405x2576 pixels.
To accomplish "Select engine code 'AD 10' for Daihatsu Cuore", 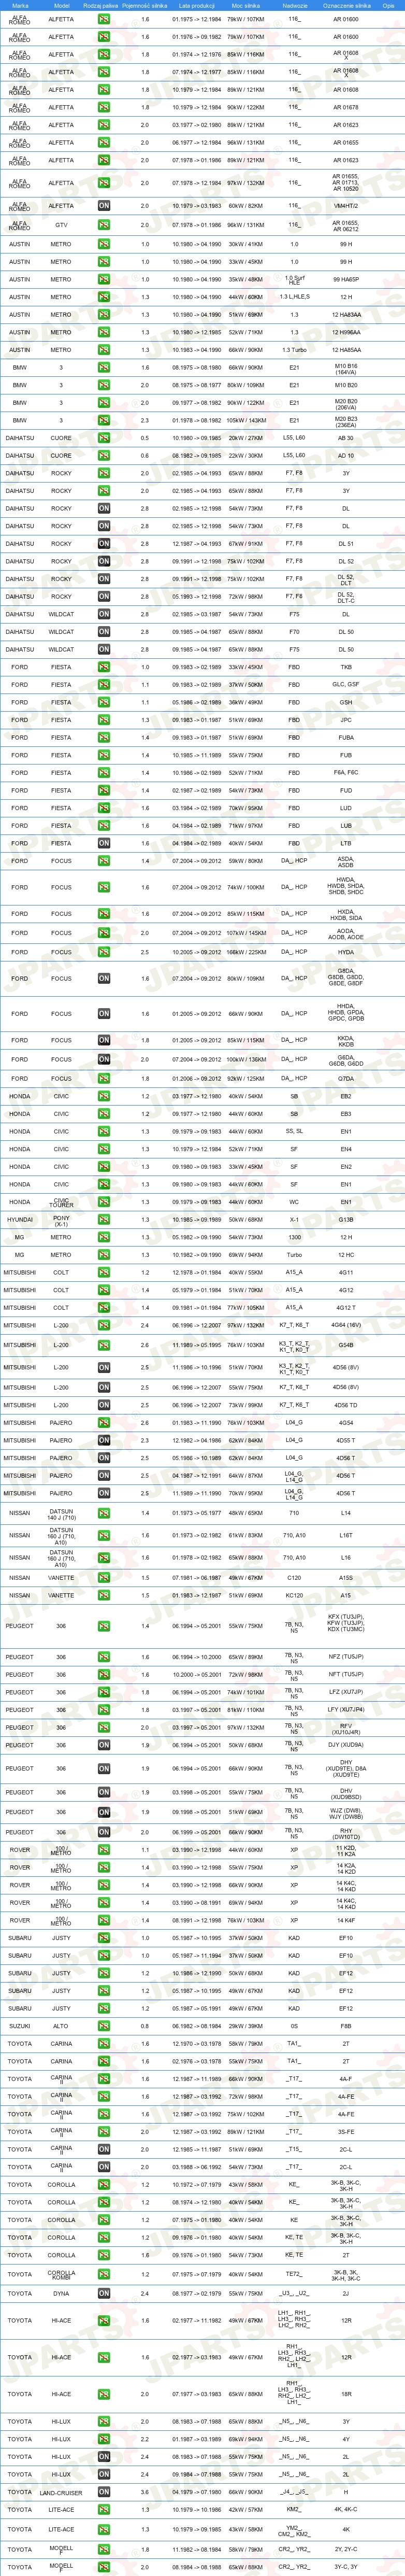I will (x=346, y=456).
